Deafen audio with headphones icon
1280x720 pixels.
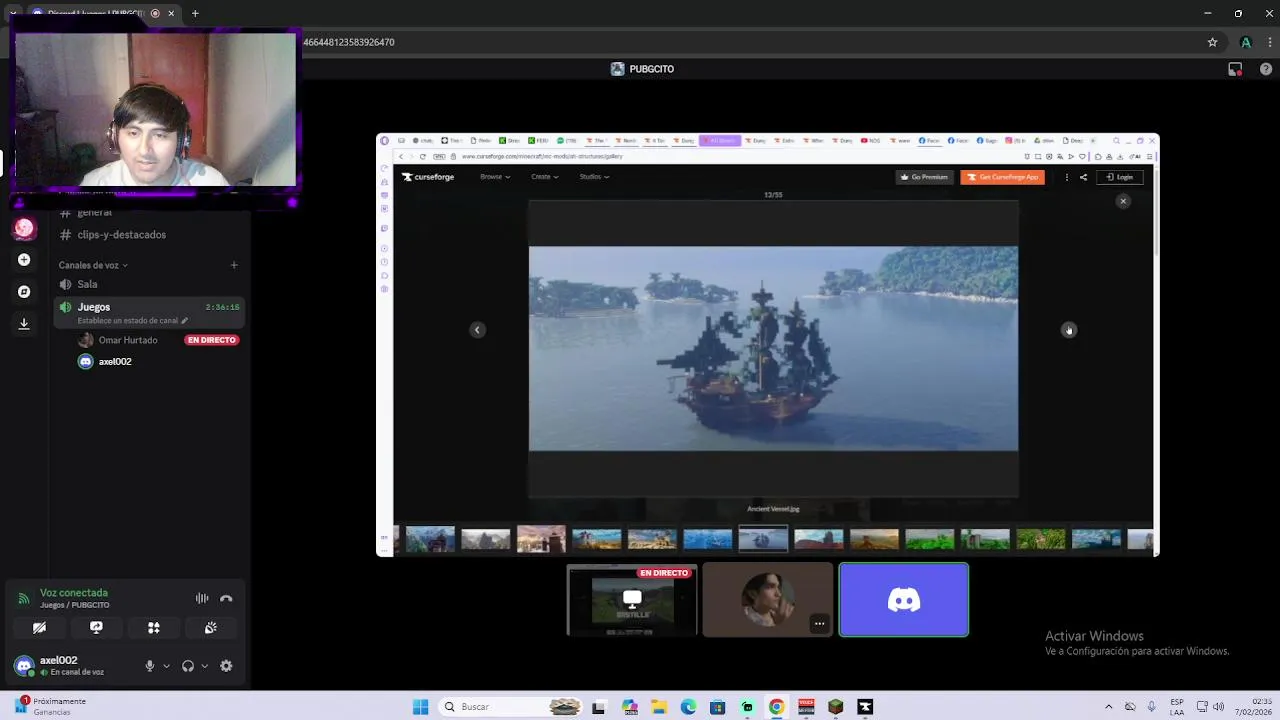(x=188, y=666)
